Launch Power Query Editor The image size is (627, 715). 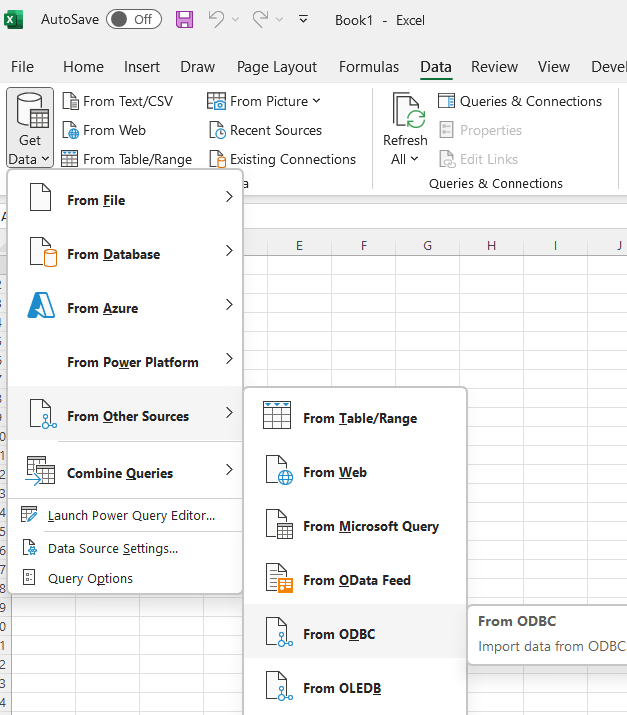pos(125,515)
